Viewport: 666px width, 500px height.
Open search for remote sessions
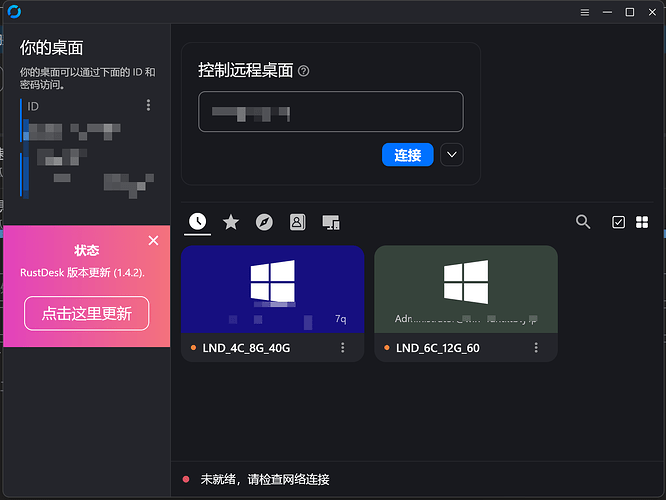tap(583, 222)
